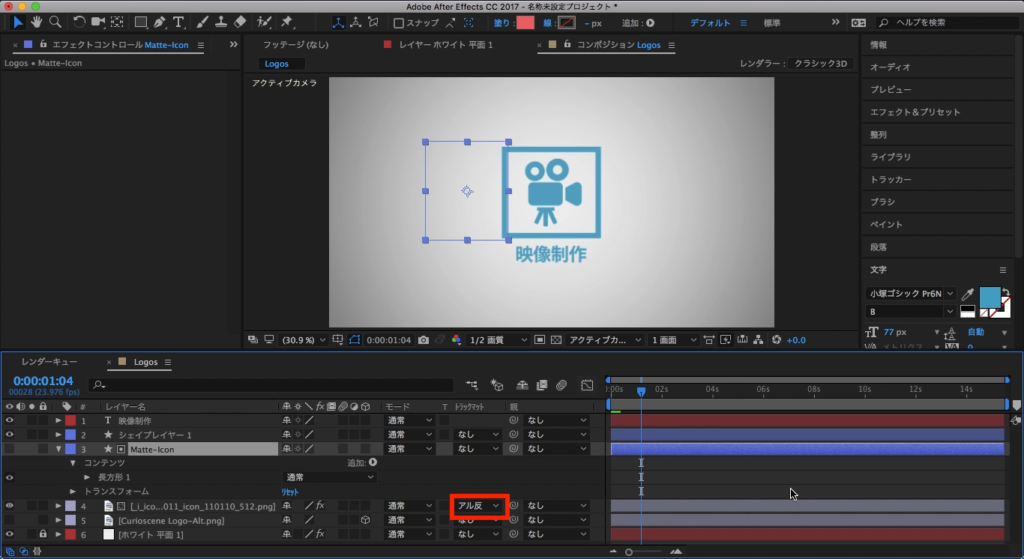Pick the horizontal Type tool

178,22
